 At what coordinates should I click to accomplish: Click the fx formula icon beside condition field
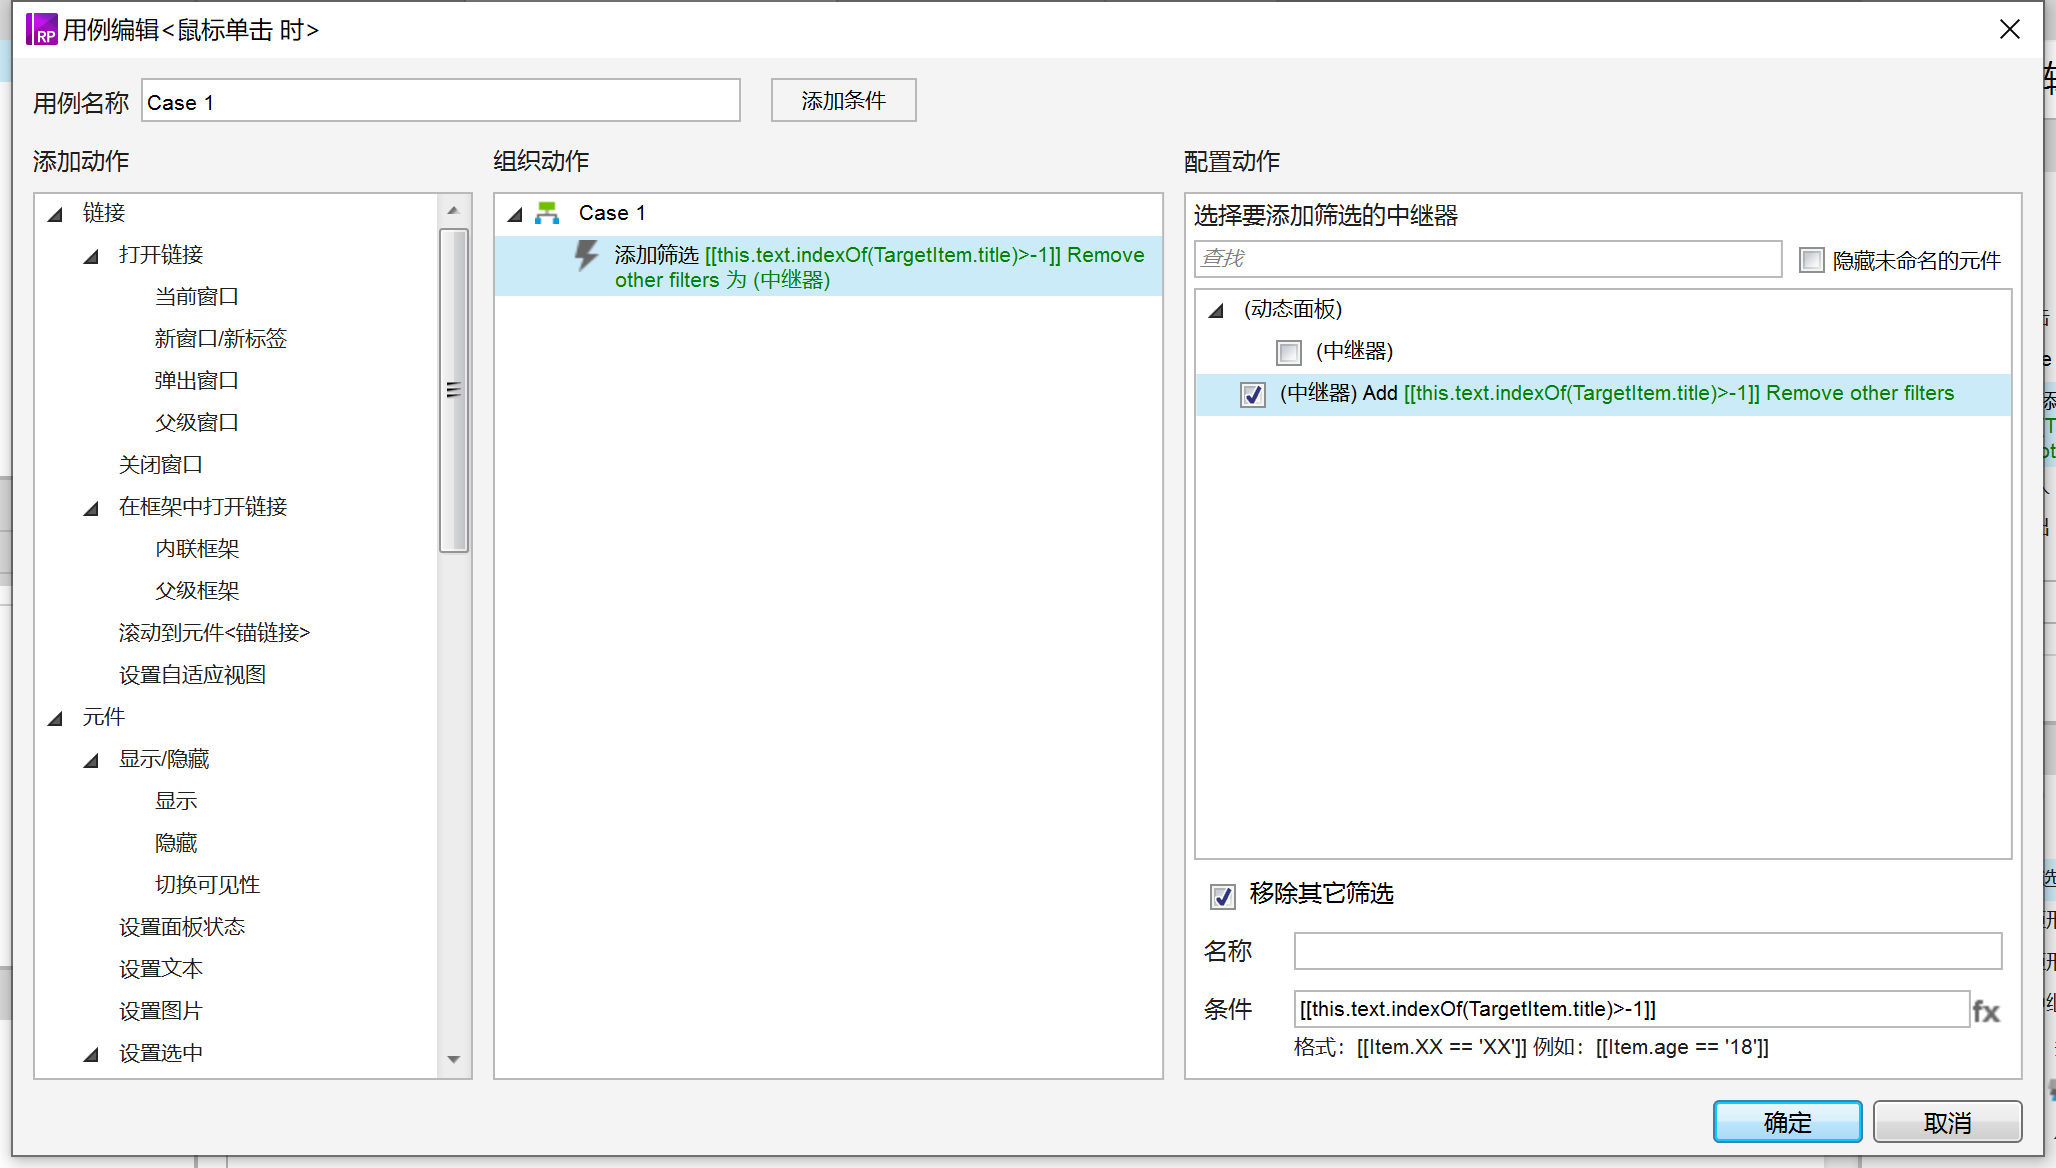pyautogui.click(x=1985, y=1011)
